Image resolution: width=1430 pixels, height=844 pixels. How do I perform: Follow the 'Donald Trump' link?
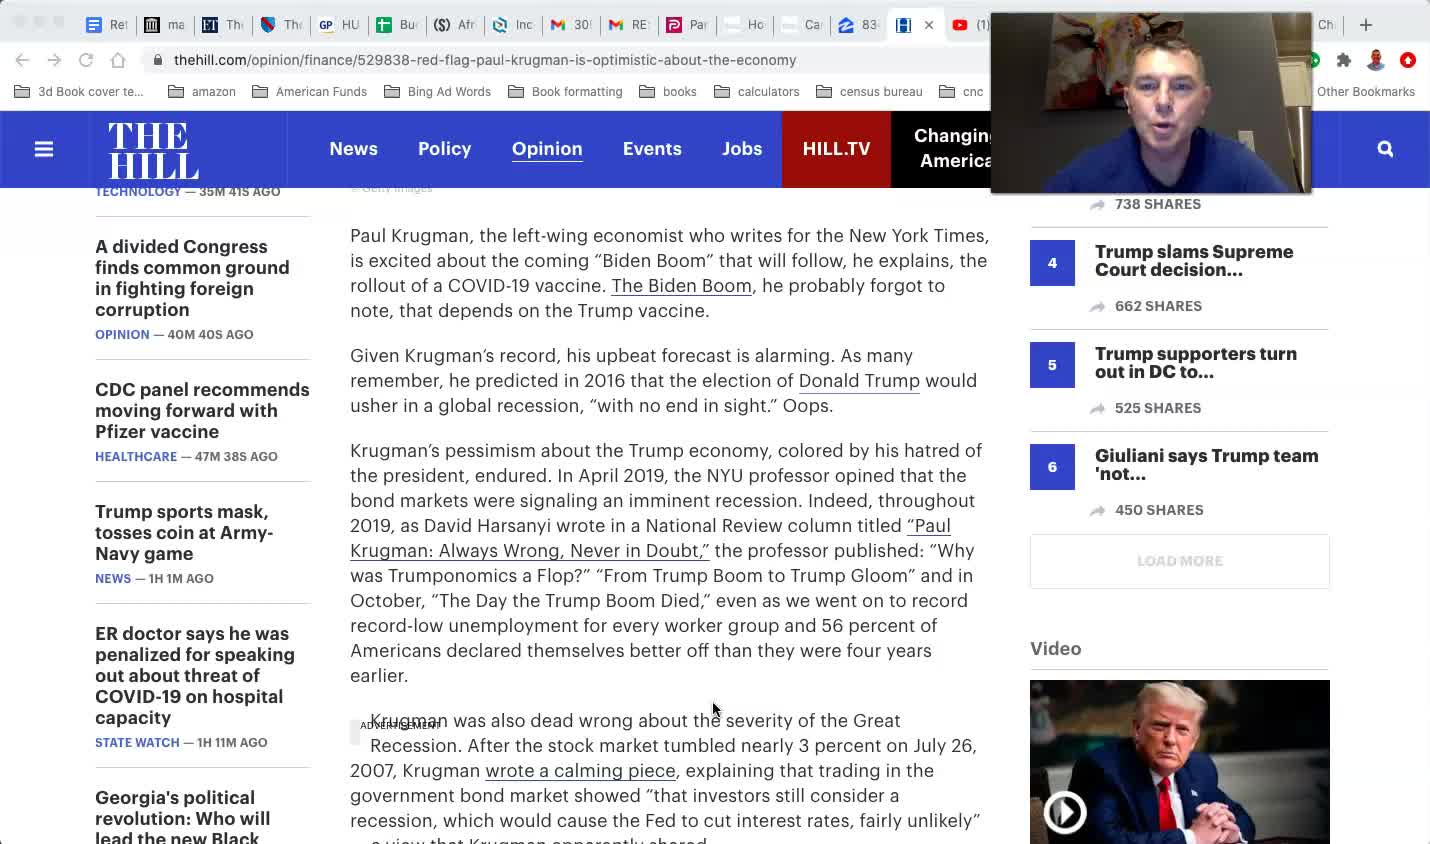(x=859, y=381)
